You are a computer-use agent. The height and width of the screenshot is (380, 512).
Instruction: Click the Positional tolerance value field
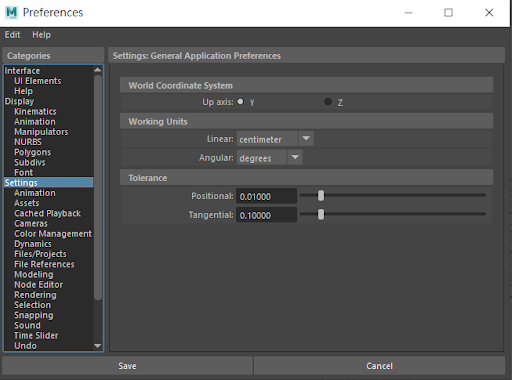click(266, 196)
